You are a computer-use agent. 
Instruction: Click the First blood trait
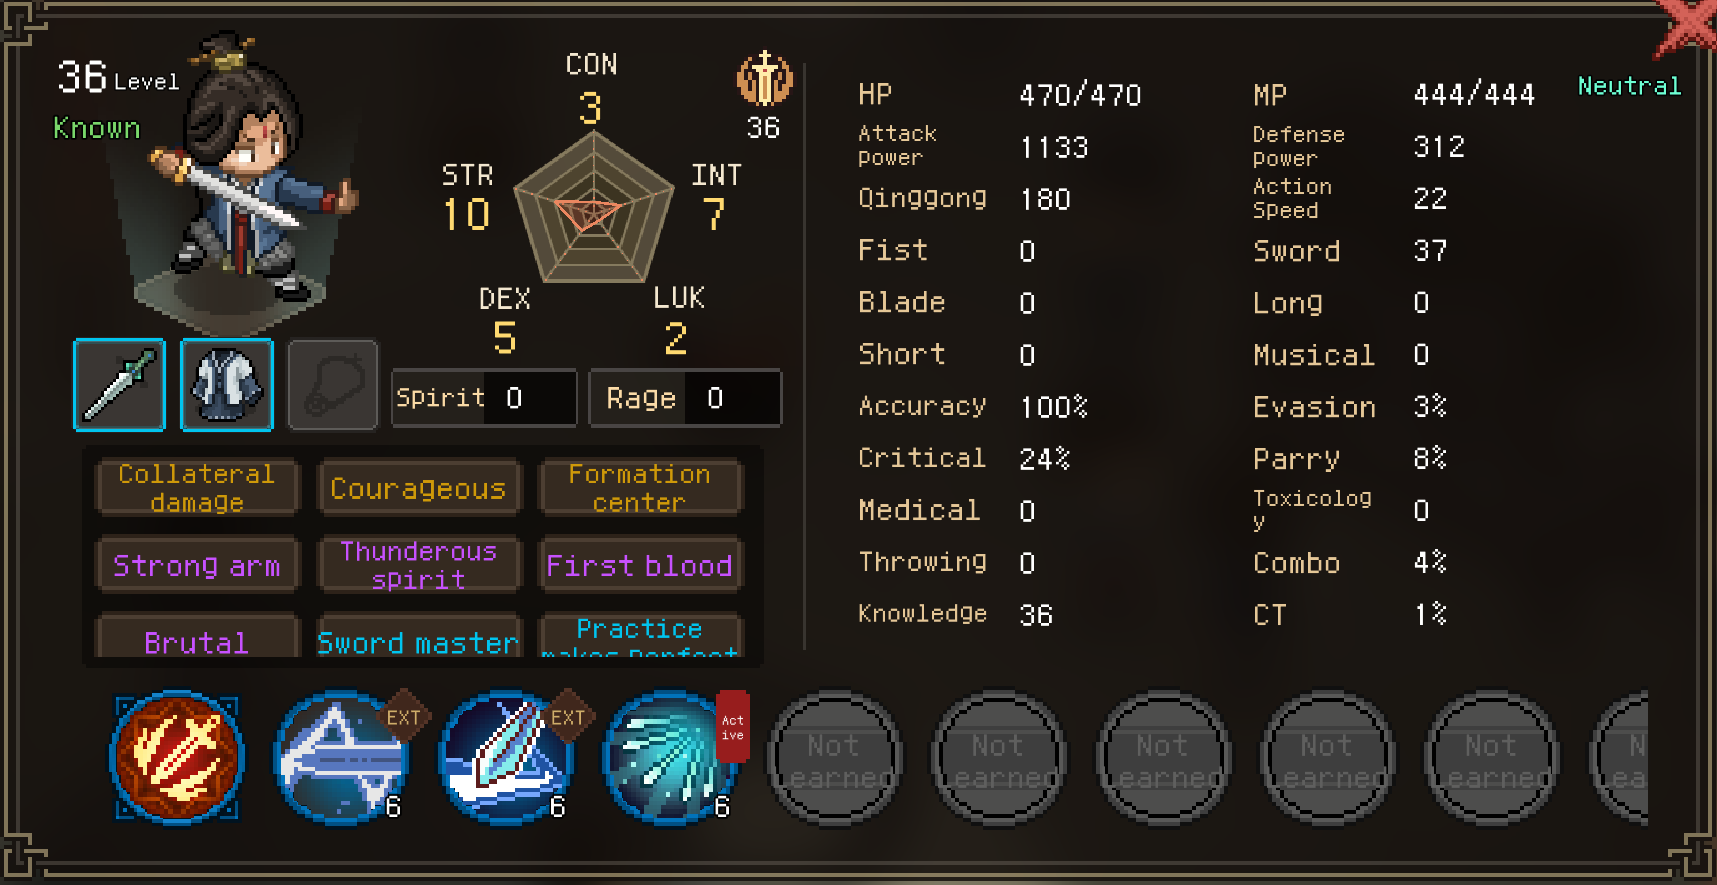pyautogui.click(x=640, y=565)
